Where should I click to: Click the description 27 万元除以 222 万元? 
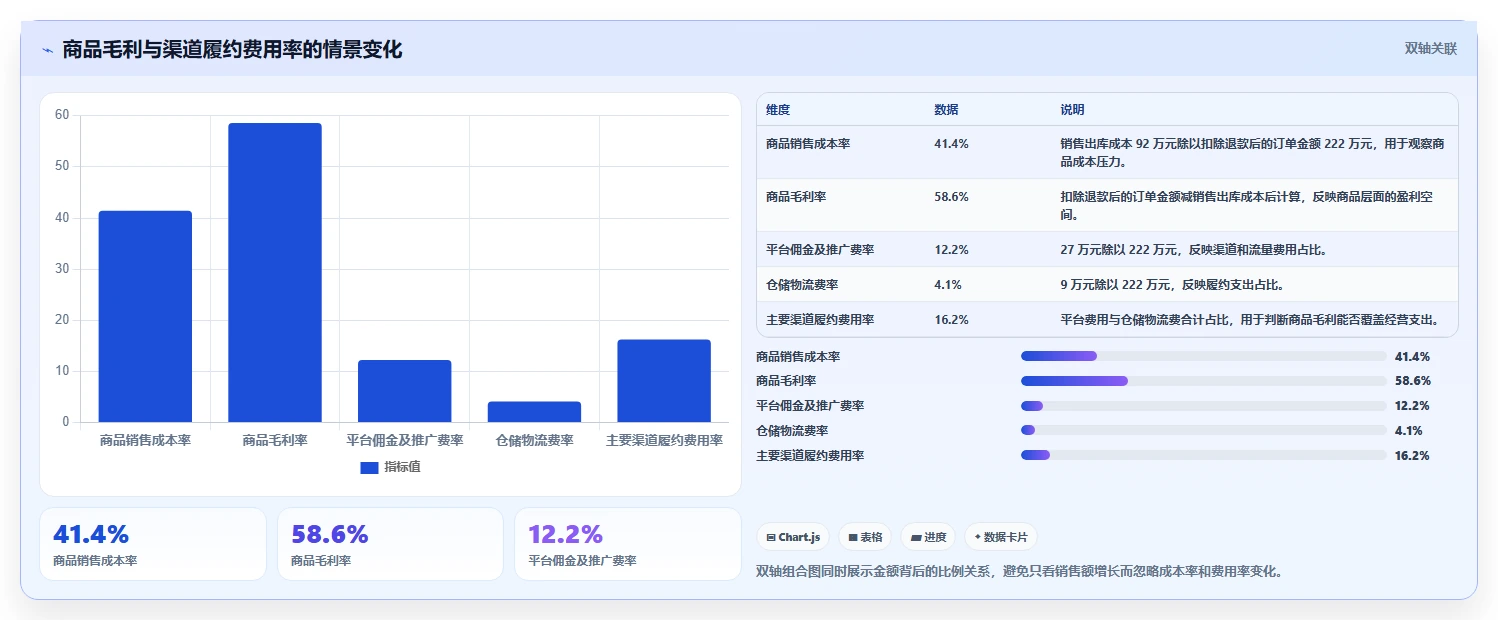pos(1194,249)
